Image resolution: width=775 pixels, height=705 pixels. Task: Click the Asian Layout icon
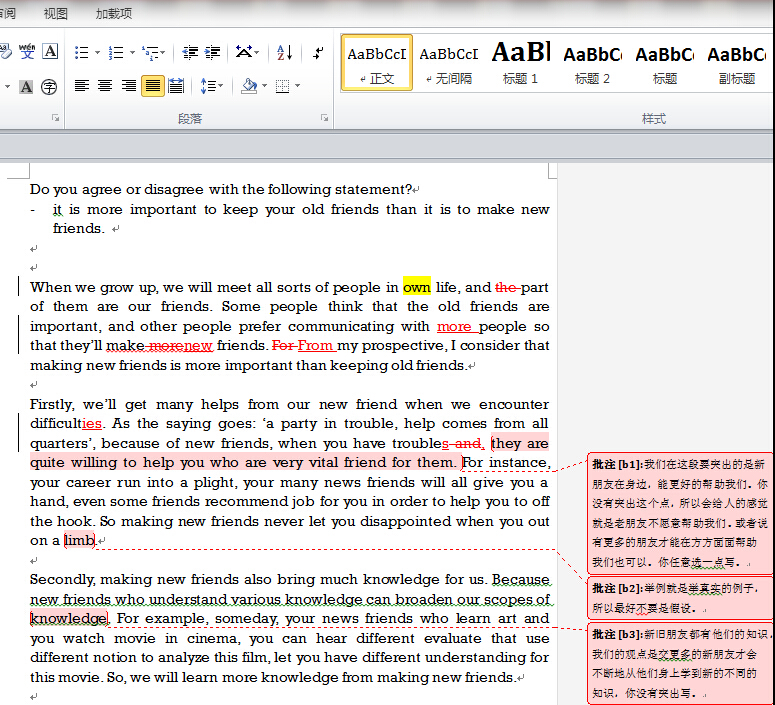click(244, 51)
